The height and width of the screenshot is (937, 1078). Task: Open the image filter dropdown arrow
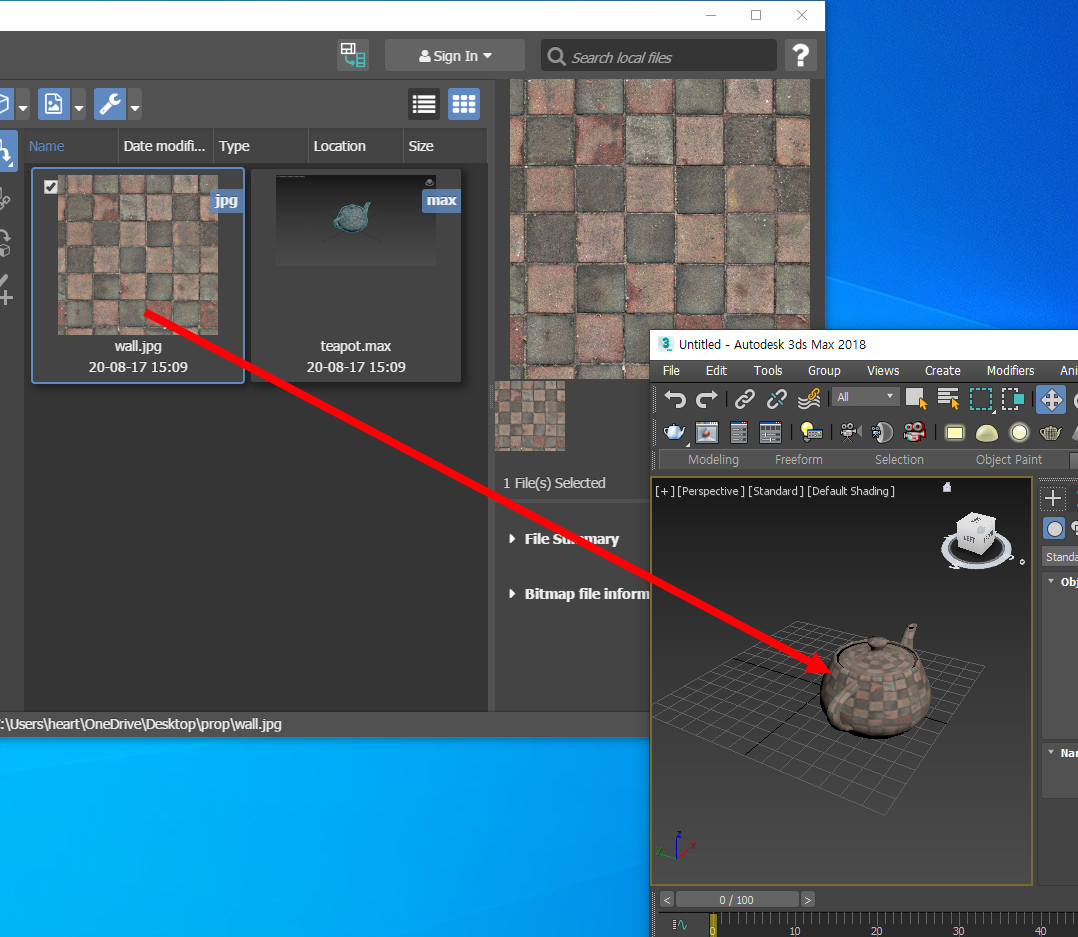pos(78,104)
